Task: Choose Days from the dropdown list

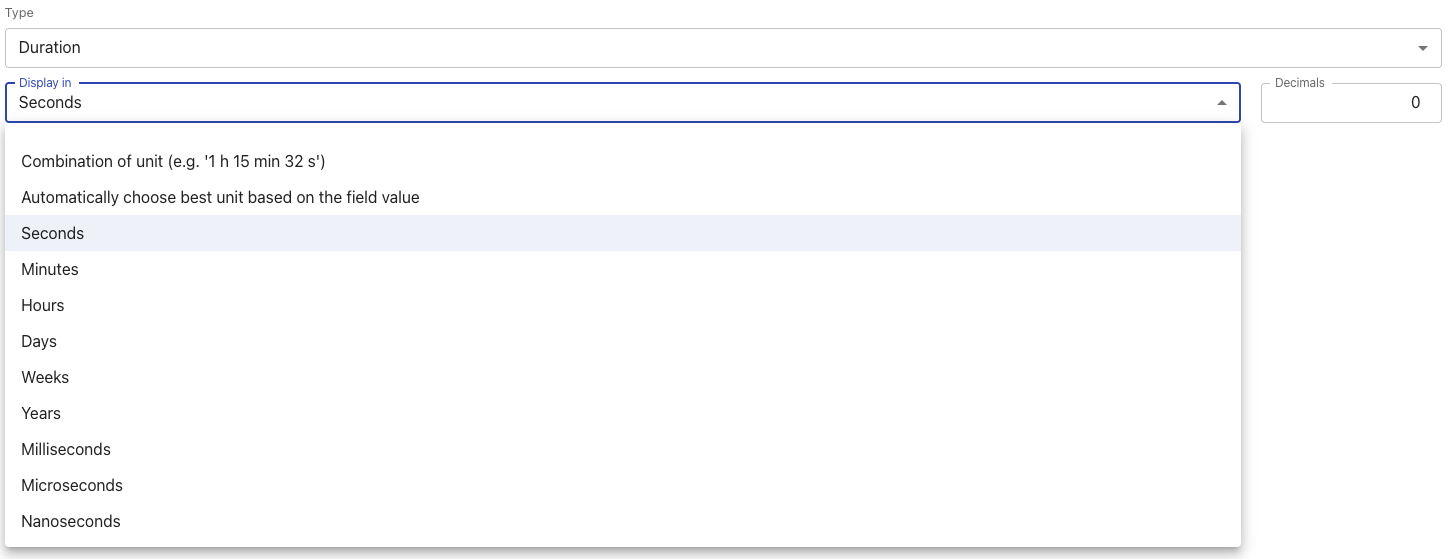Action: click(39, 341)
